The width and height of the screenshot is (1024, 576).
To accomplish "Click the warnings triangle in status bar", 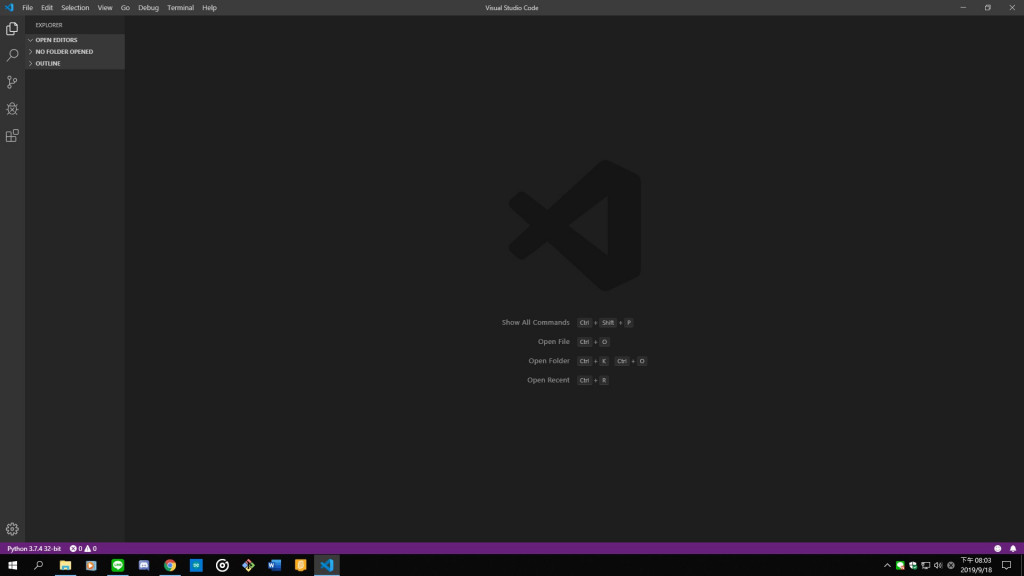I will click(88, 549).
